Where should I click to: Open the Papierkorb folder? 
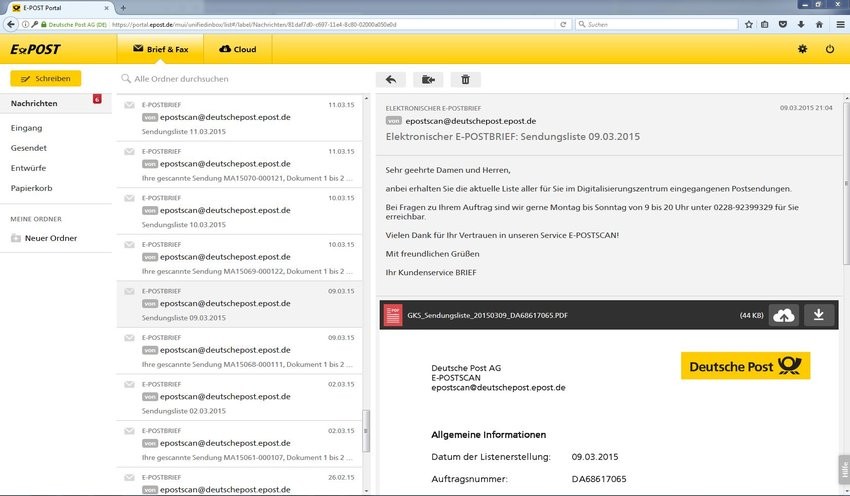coord(31,188)
